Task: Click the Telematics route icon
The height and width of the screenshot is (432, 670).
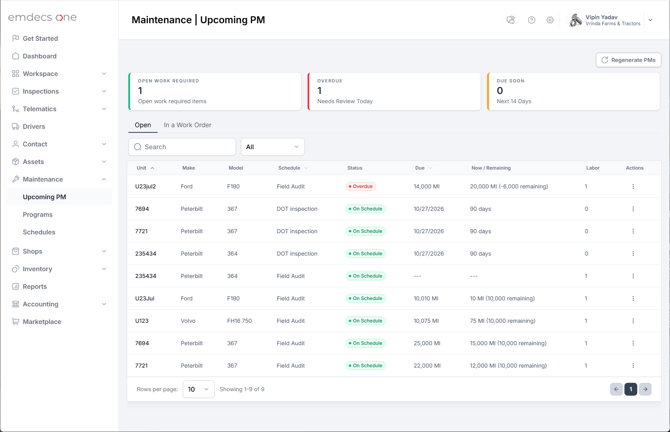Action: (15, 109)
